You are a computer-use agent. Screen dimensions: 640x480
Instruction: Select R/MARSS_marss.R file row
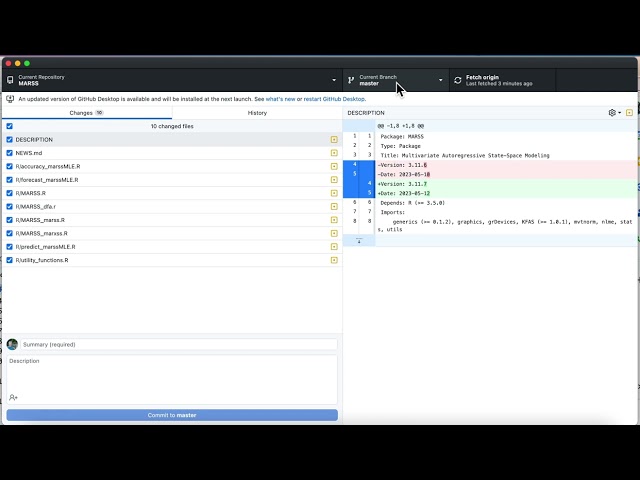coord(172,220)
